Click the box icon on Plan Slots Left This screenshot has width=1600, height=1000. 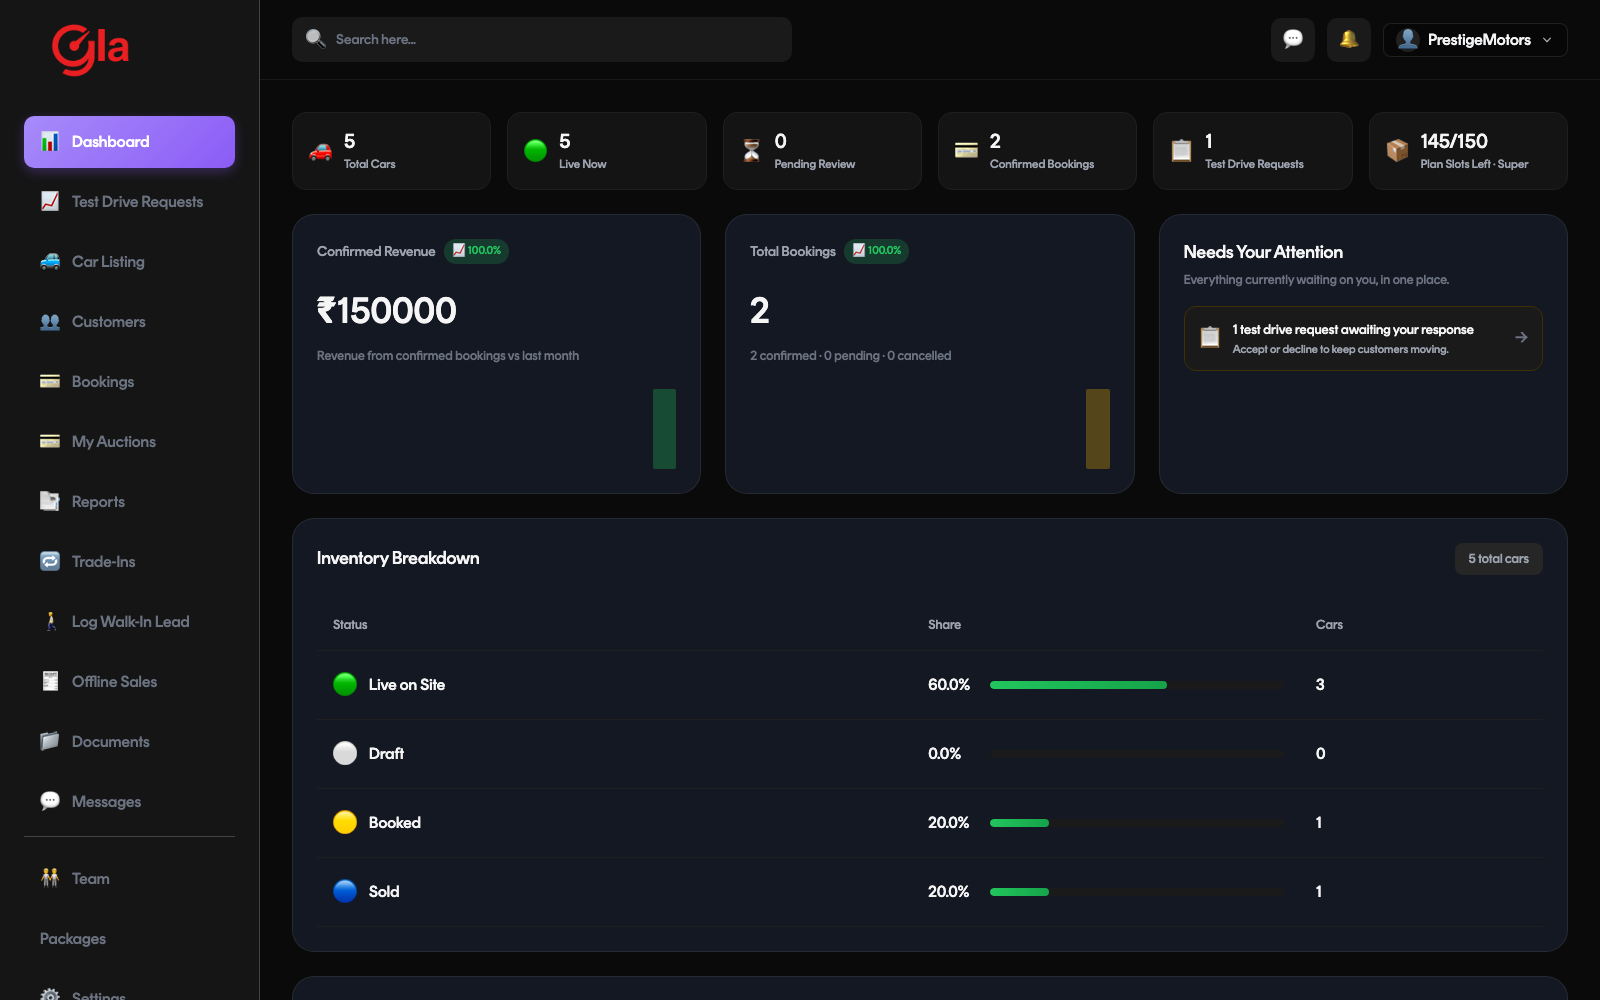(1397, 151)
